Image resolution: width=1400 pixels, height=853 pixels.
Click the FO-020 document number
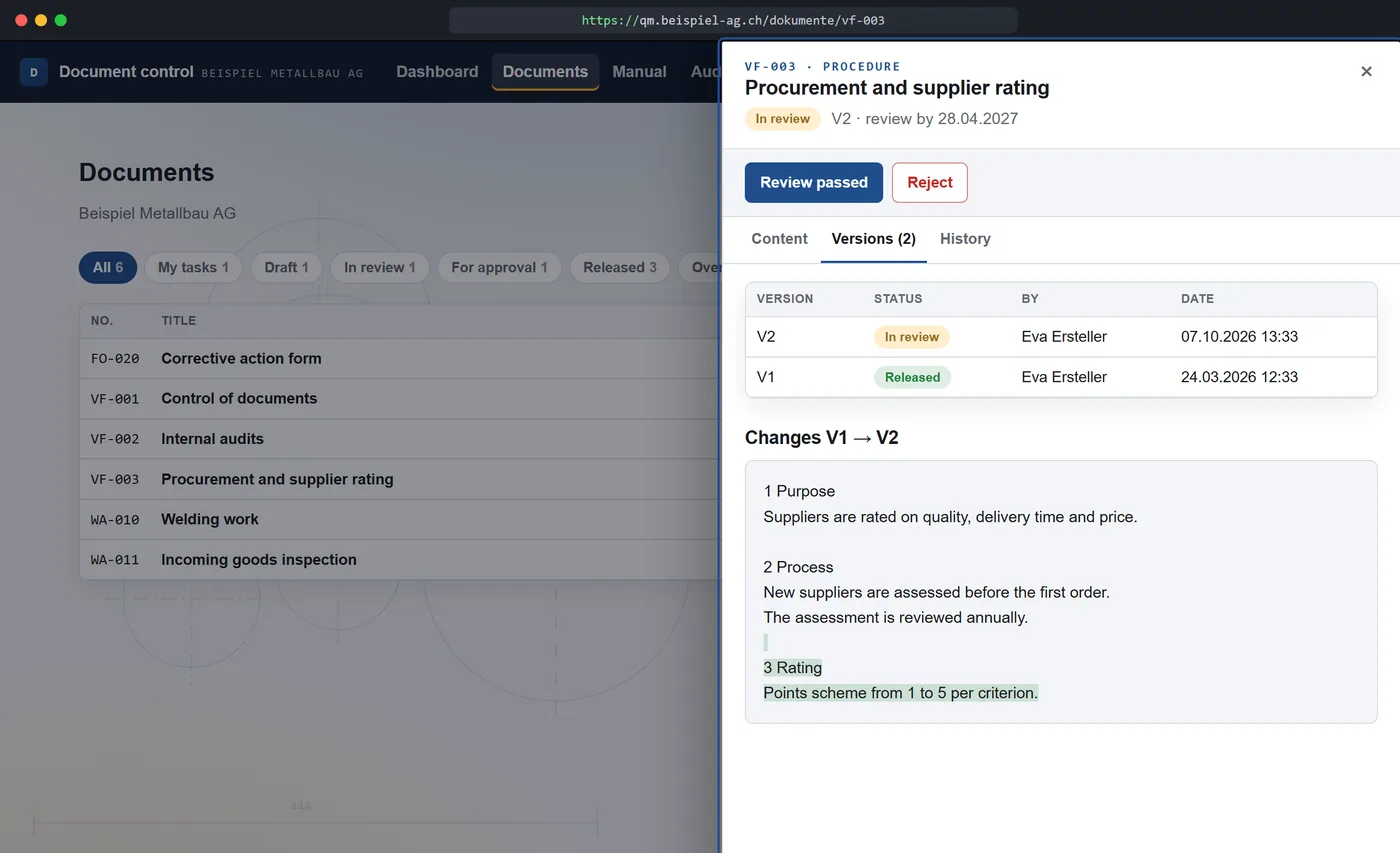(x=115, y=358)
